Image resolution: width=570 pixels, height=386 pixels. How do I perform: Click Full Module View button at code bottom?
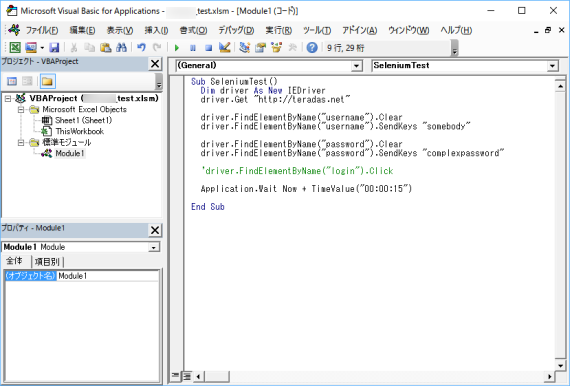point(187,376)
